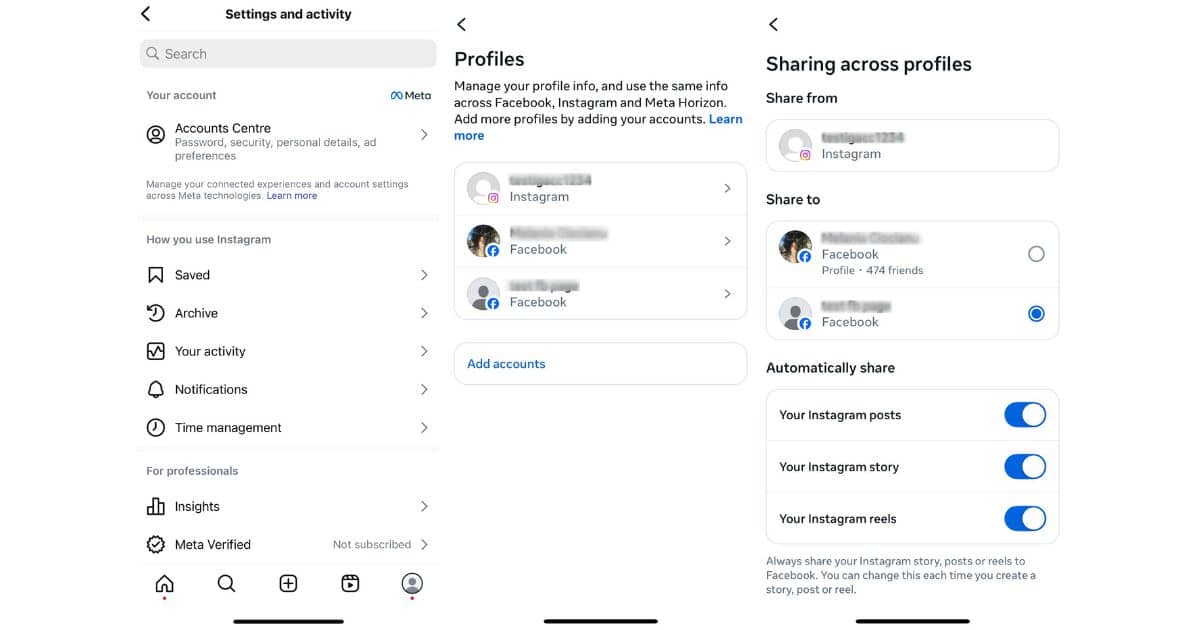
Task: Go back from Settings and activity
Action: [146, 14]
